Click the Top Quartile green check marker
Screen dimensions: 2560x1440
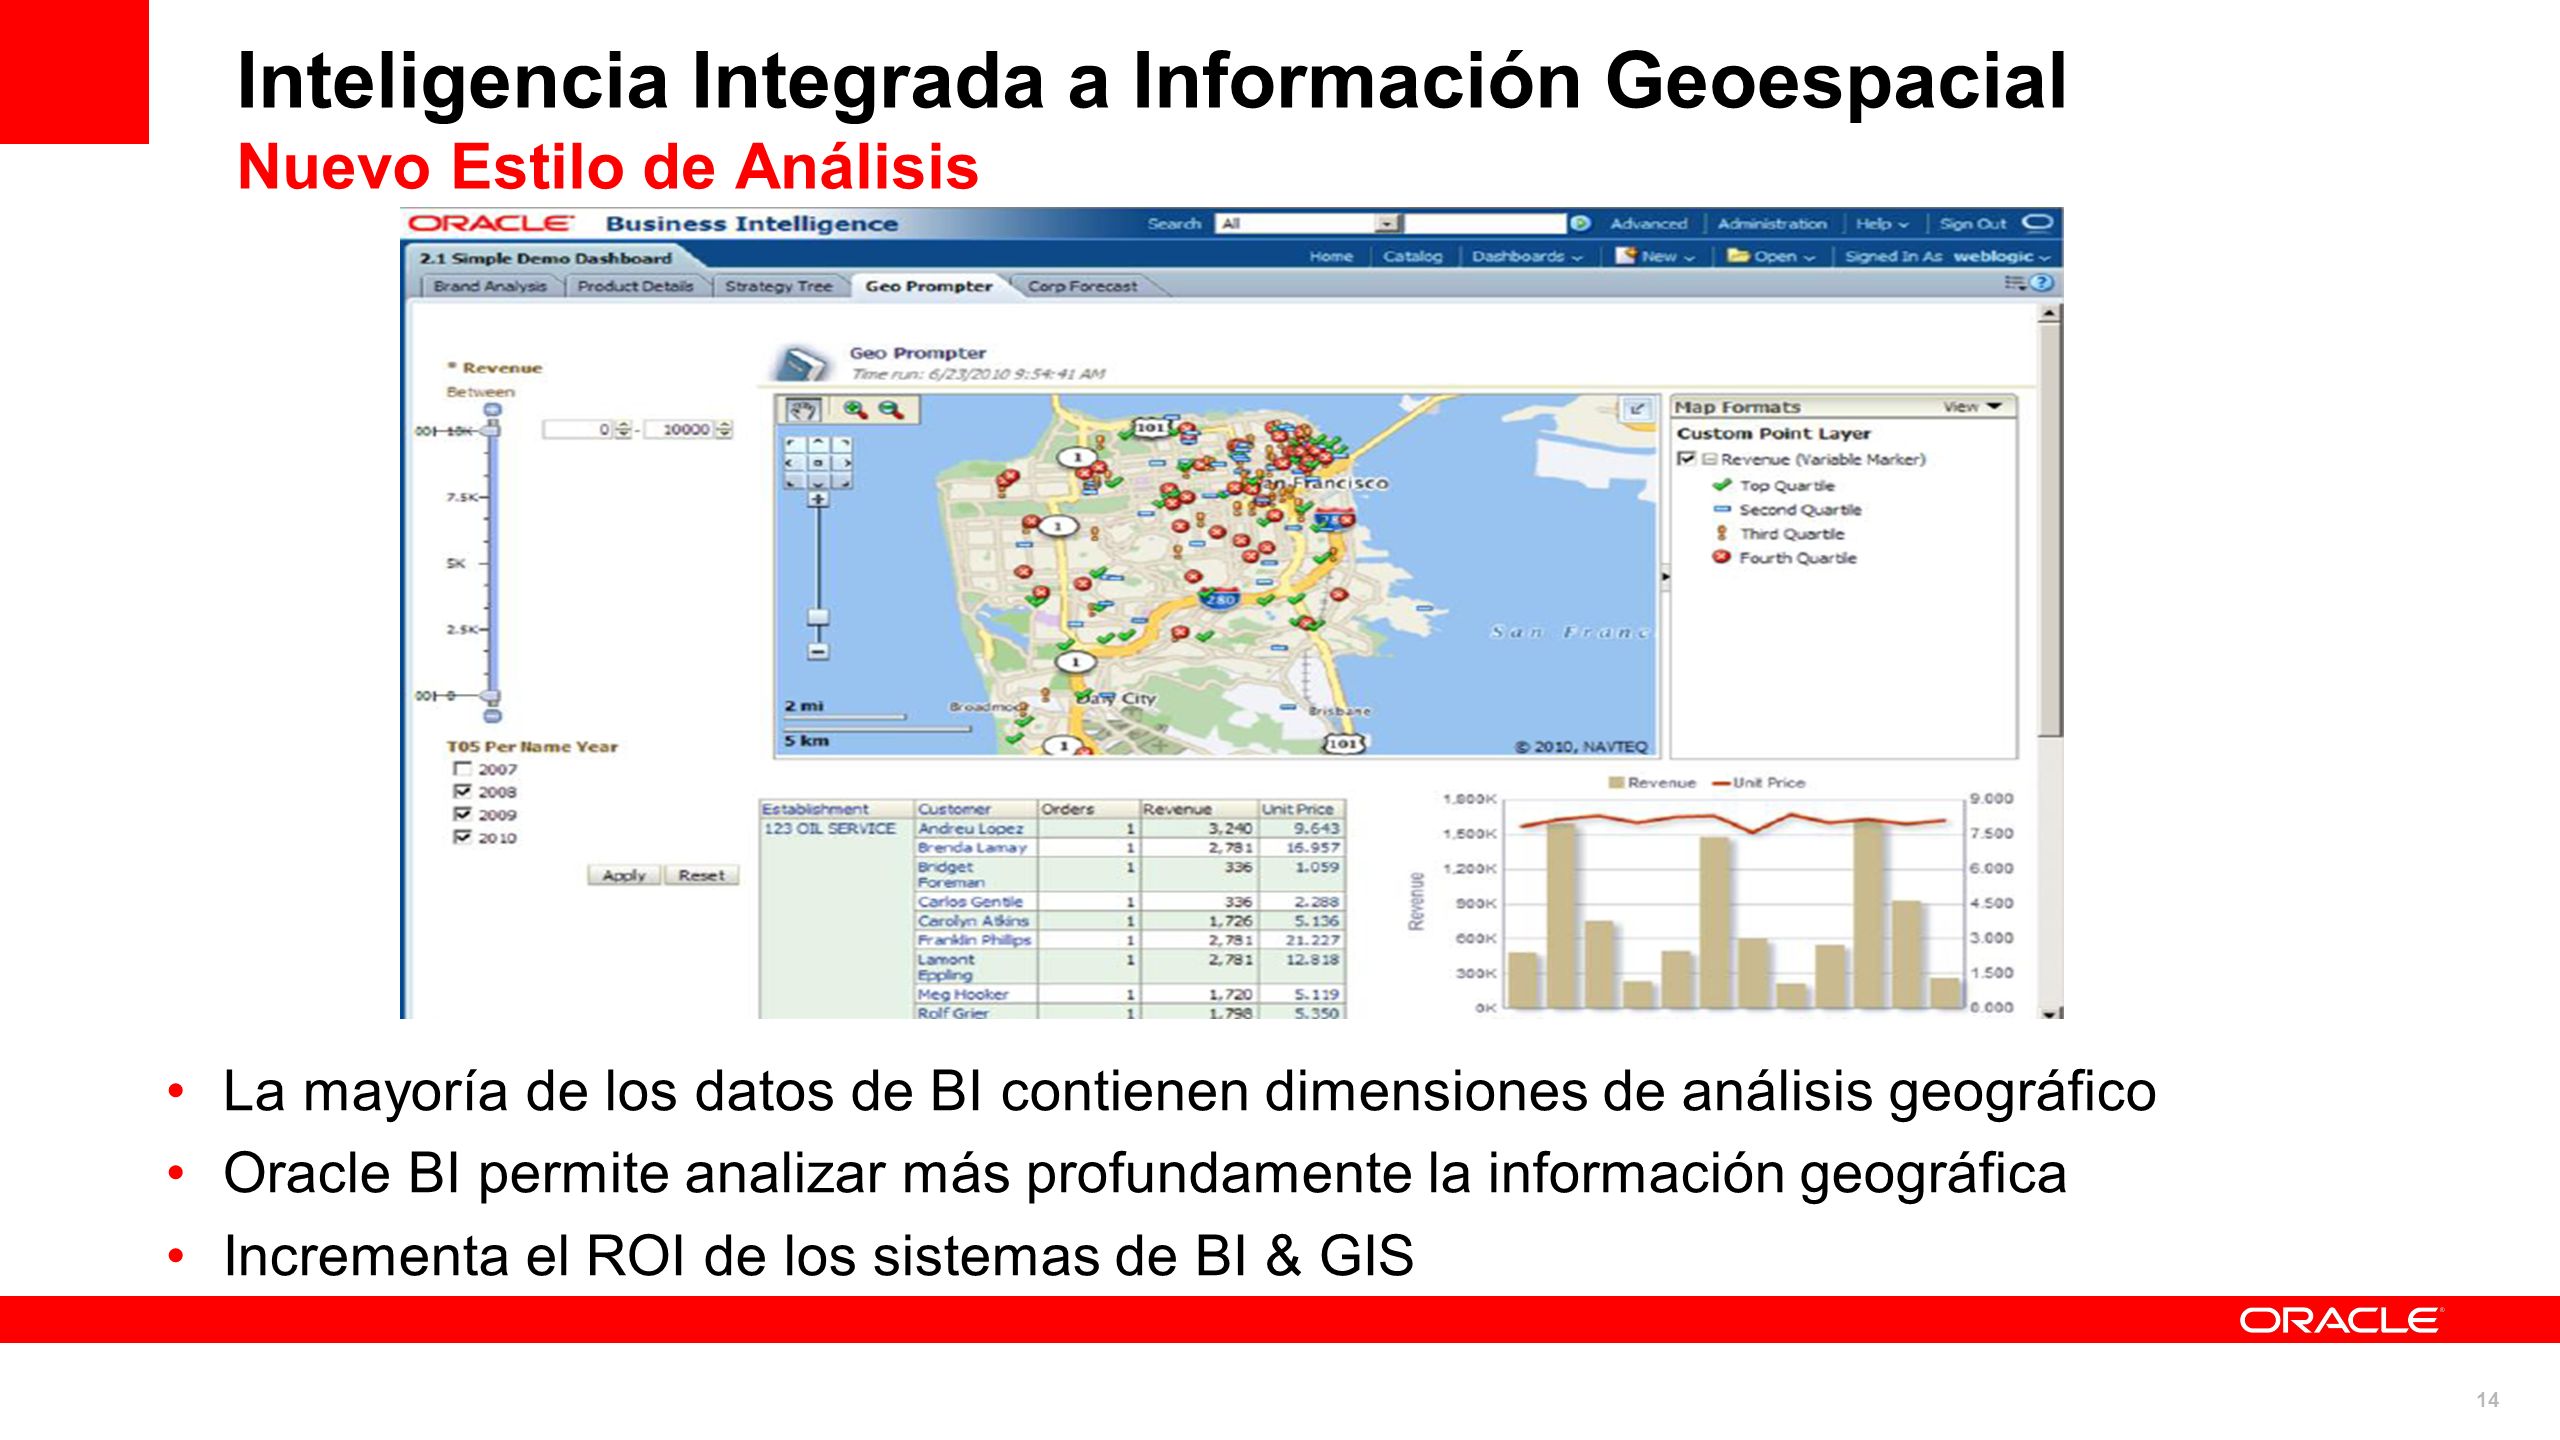1721,485
